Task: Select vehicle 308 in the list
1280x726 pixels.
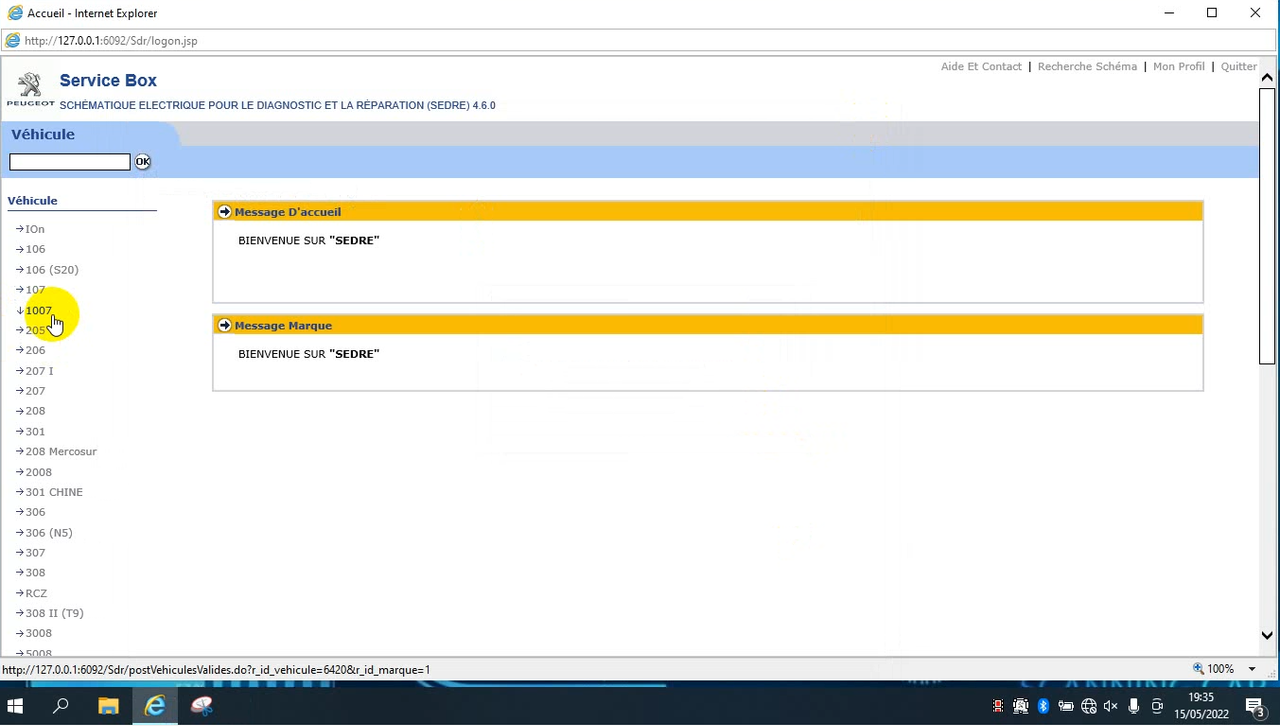Action: pyautogui.click(x=35, y=573)
